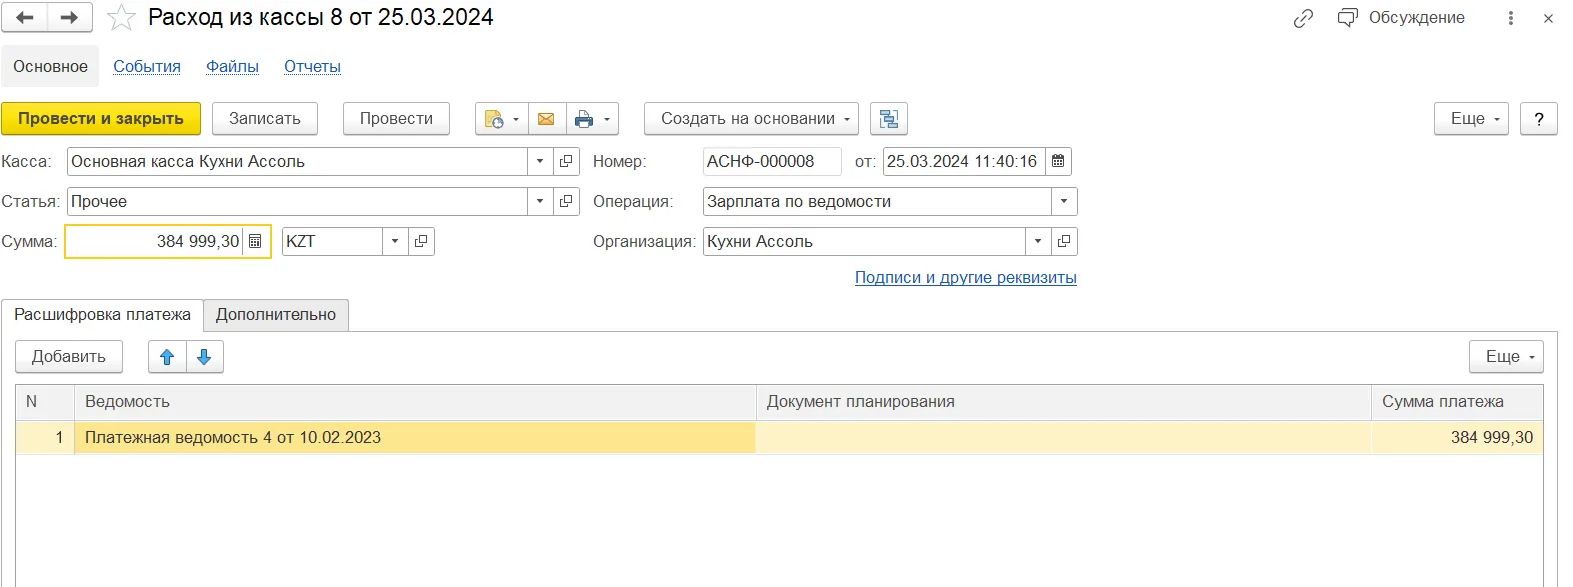Open the Файлы link tab
This screenshot has height=587, width=1573.
tap(232, 67)
